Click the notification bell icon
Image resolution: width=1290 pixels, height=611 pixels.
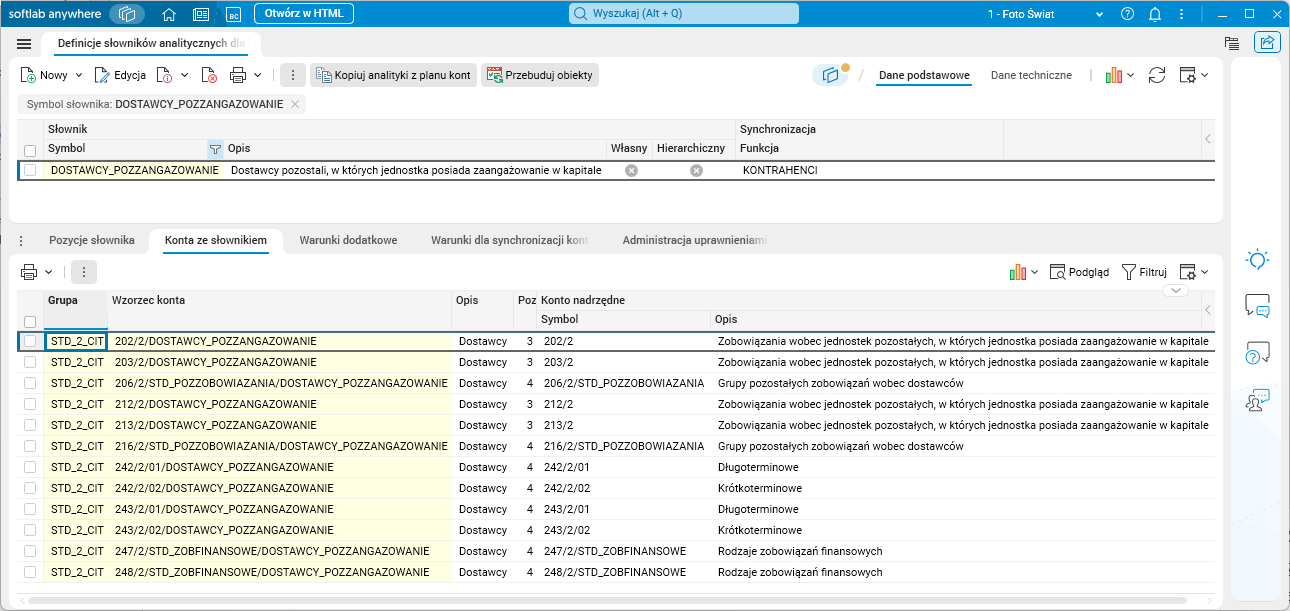point(1155,14)
